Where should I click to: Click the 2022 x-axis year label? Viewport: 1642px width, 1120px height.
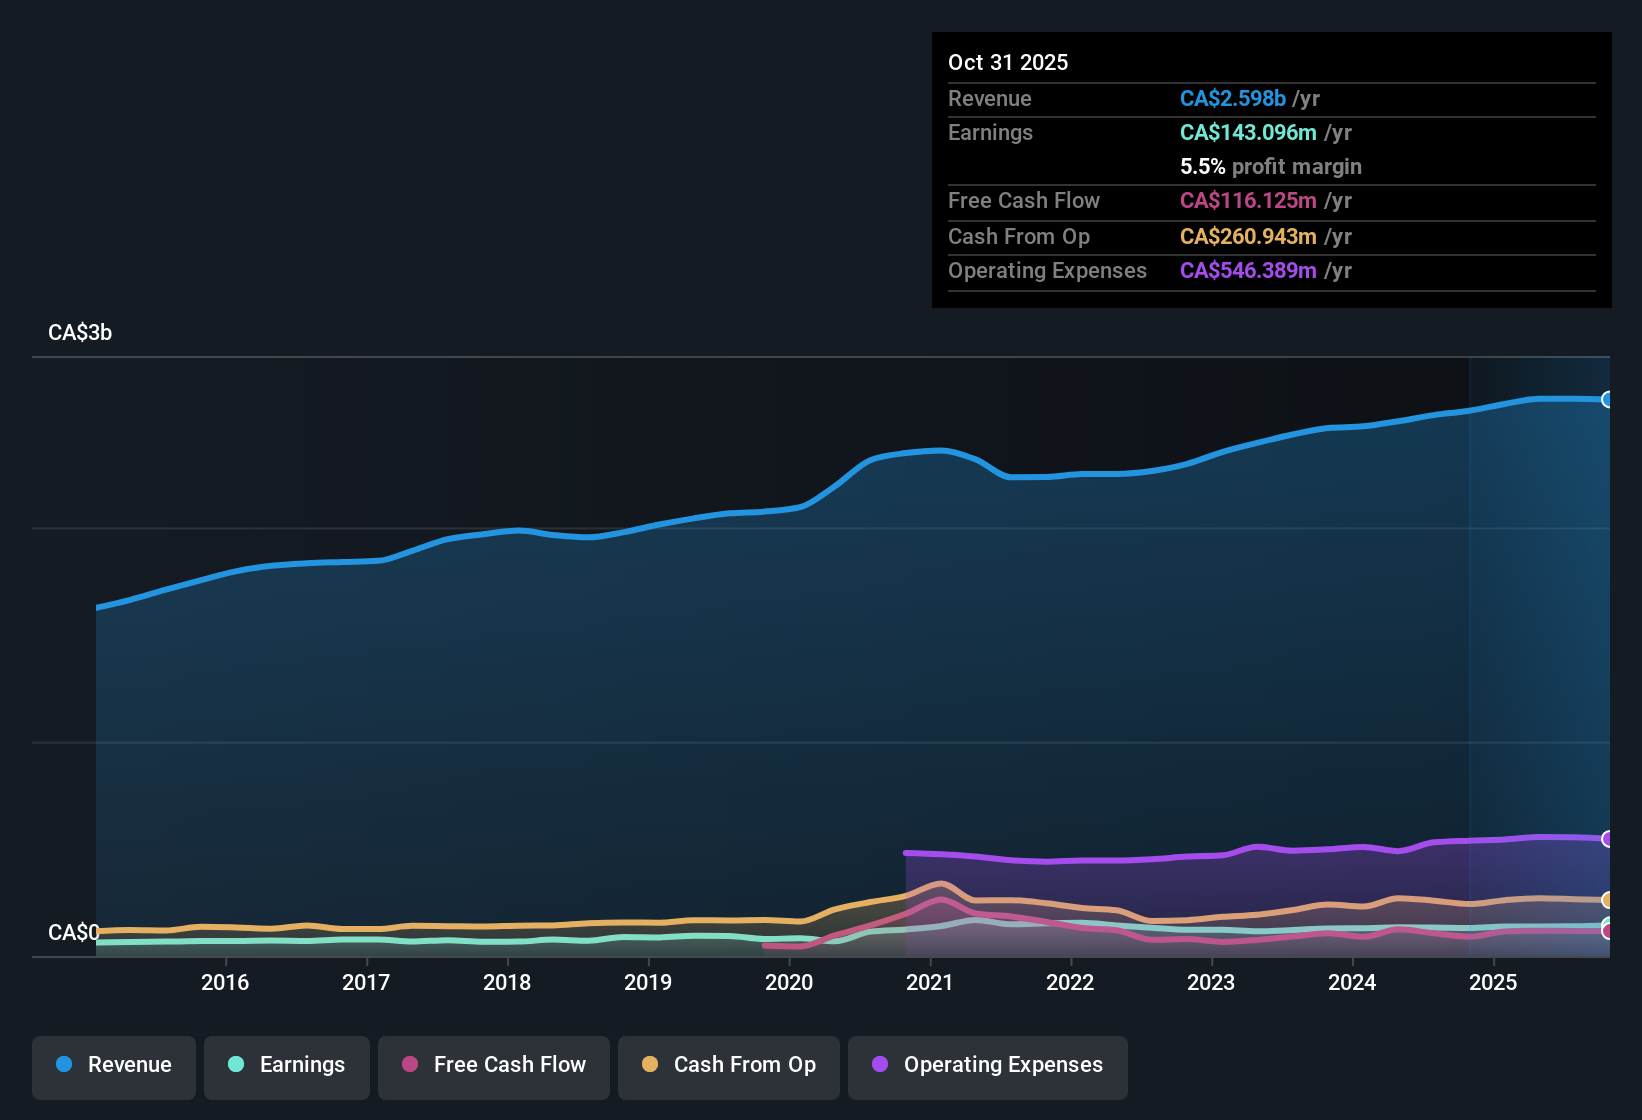click(x=1070, y=983)
